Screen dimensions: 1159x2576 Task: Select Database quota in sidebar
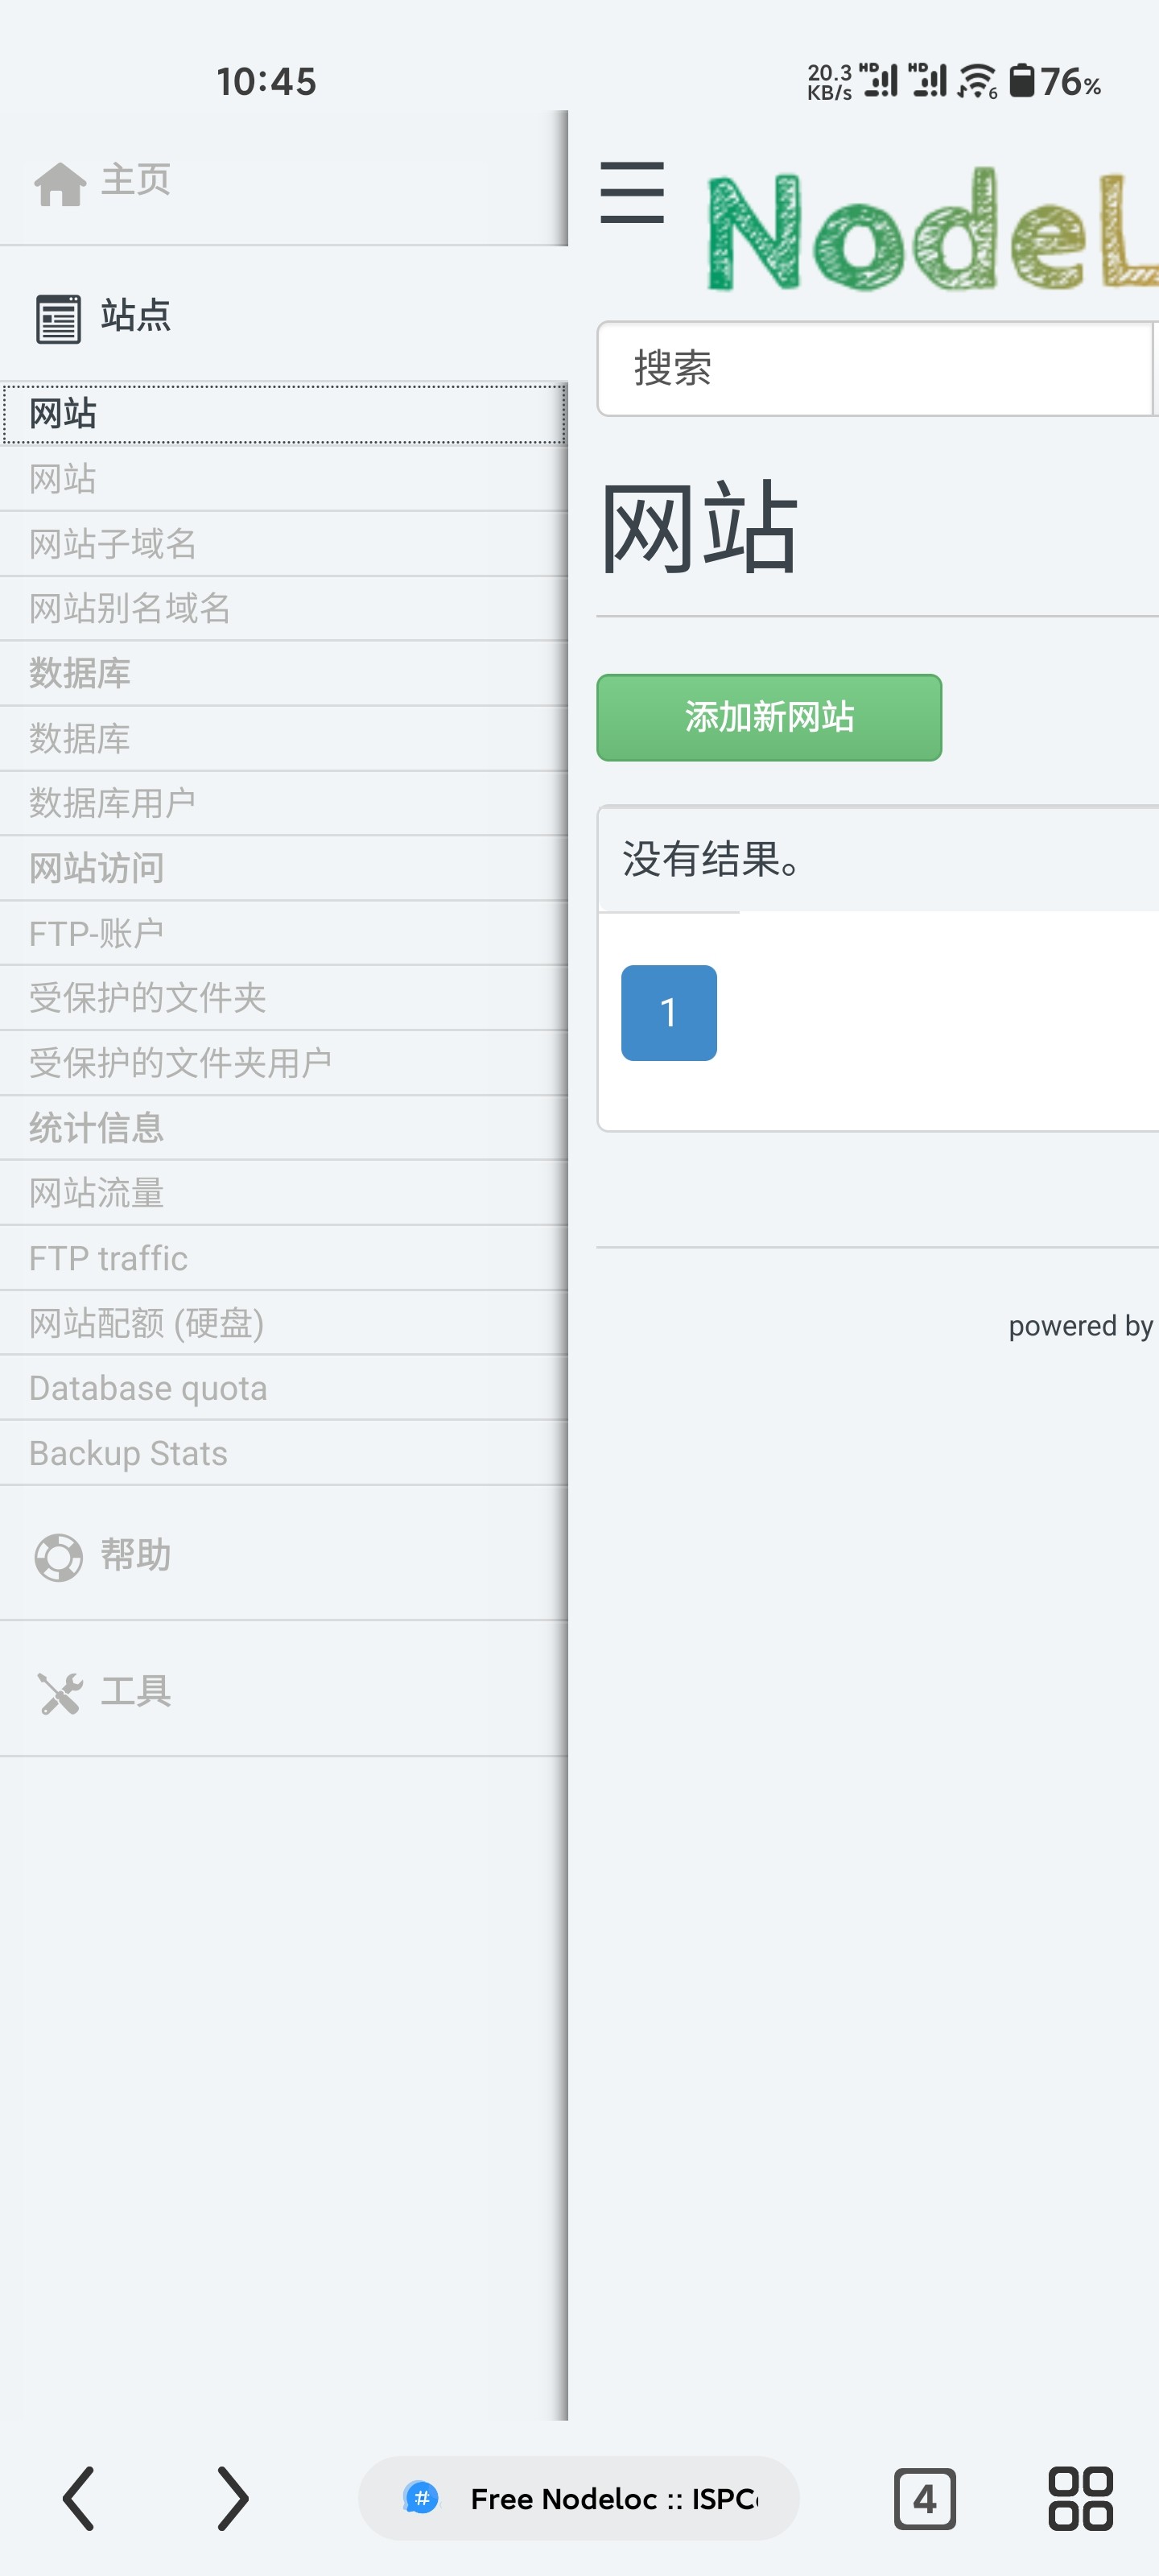tap(284, 1388)
